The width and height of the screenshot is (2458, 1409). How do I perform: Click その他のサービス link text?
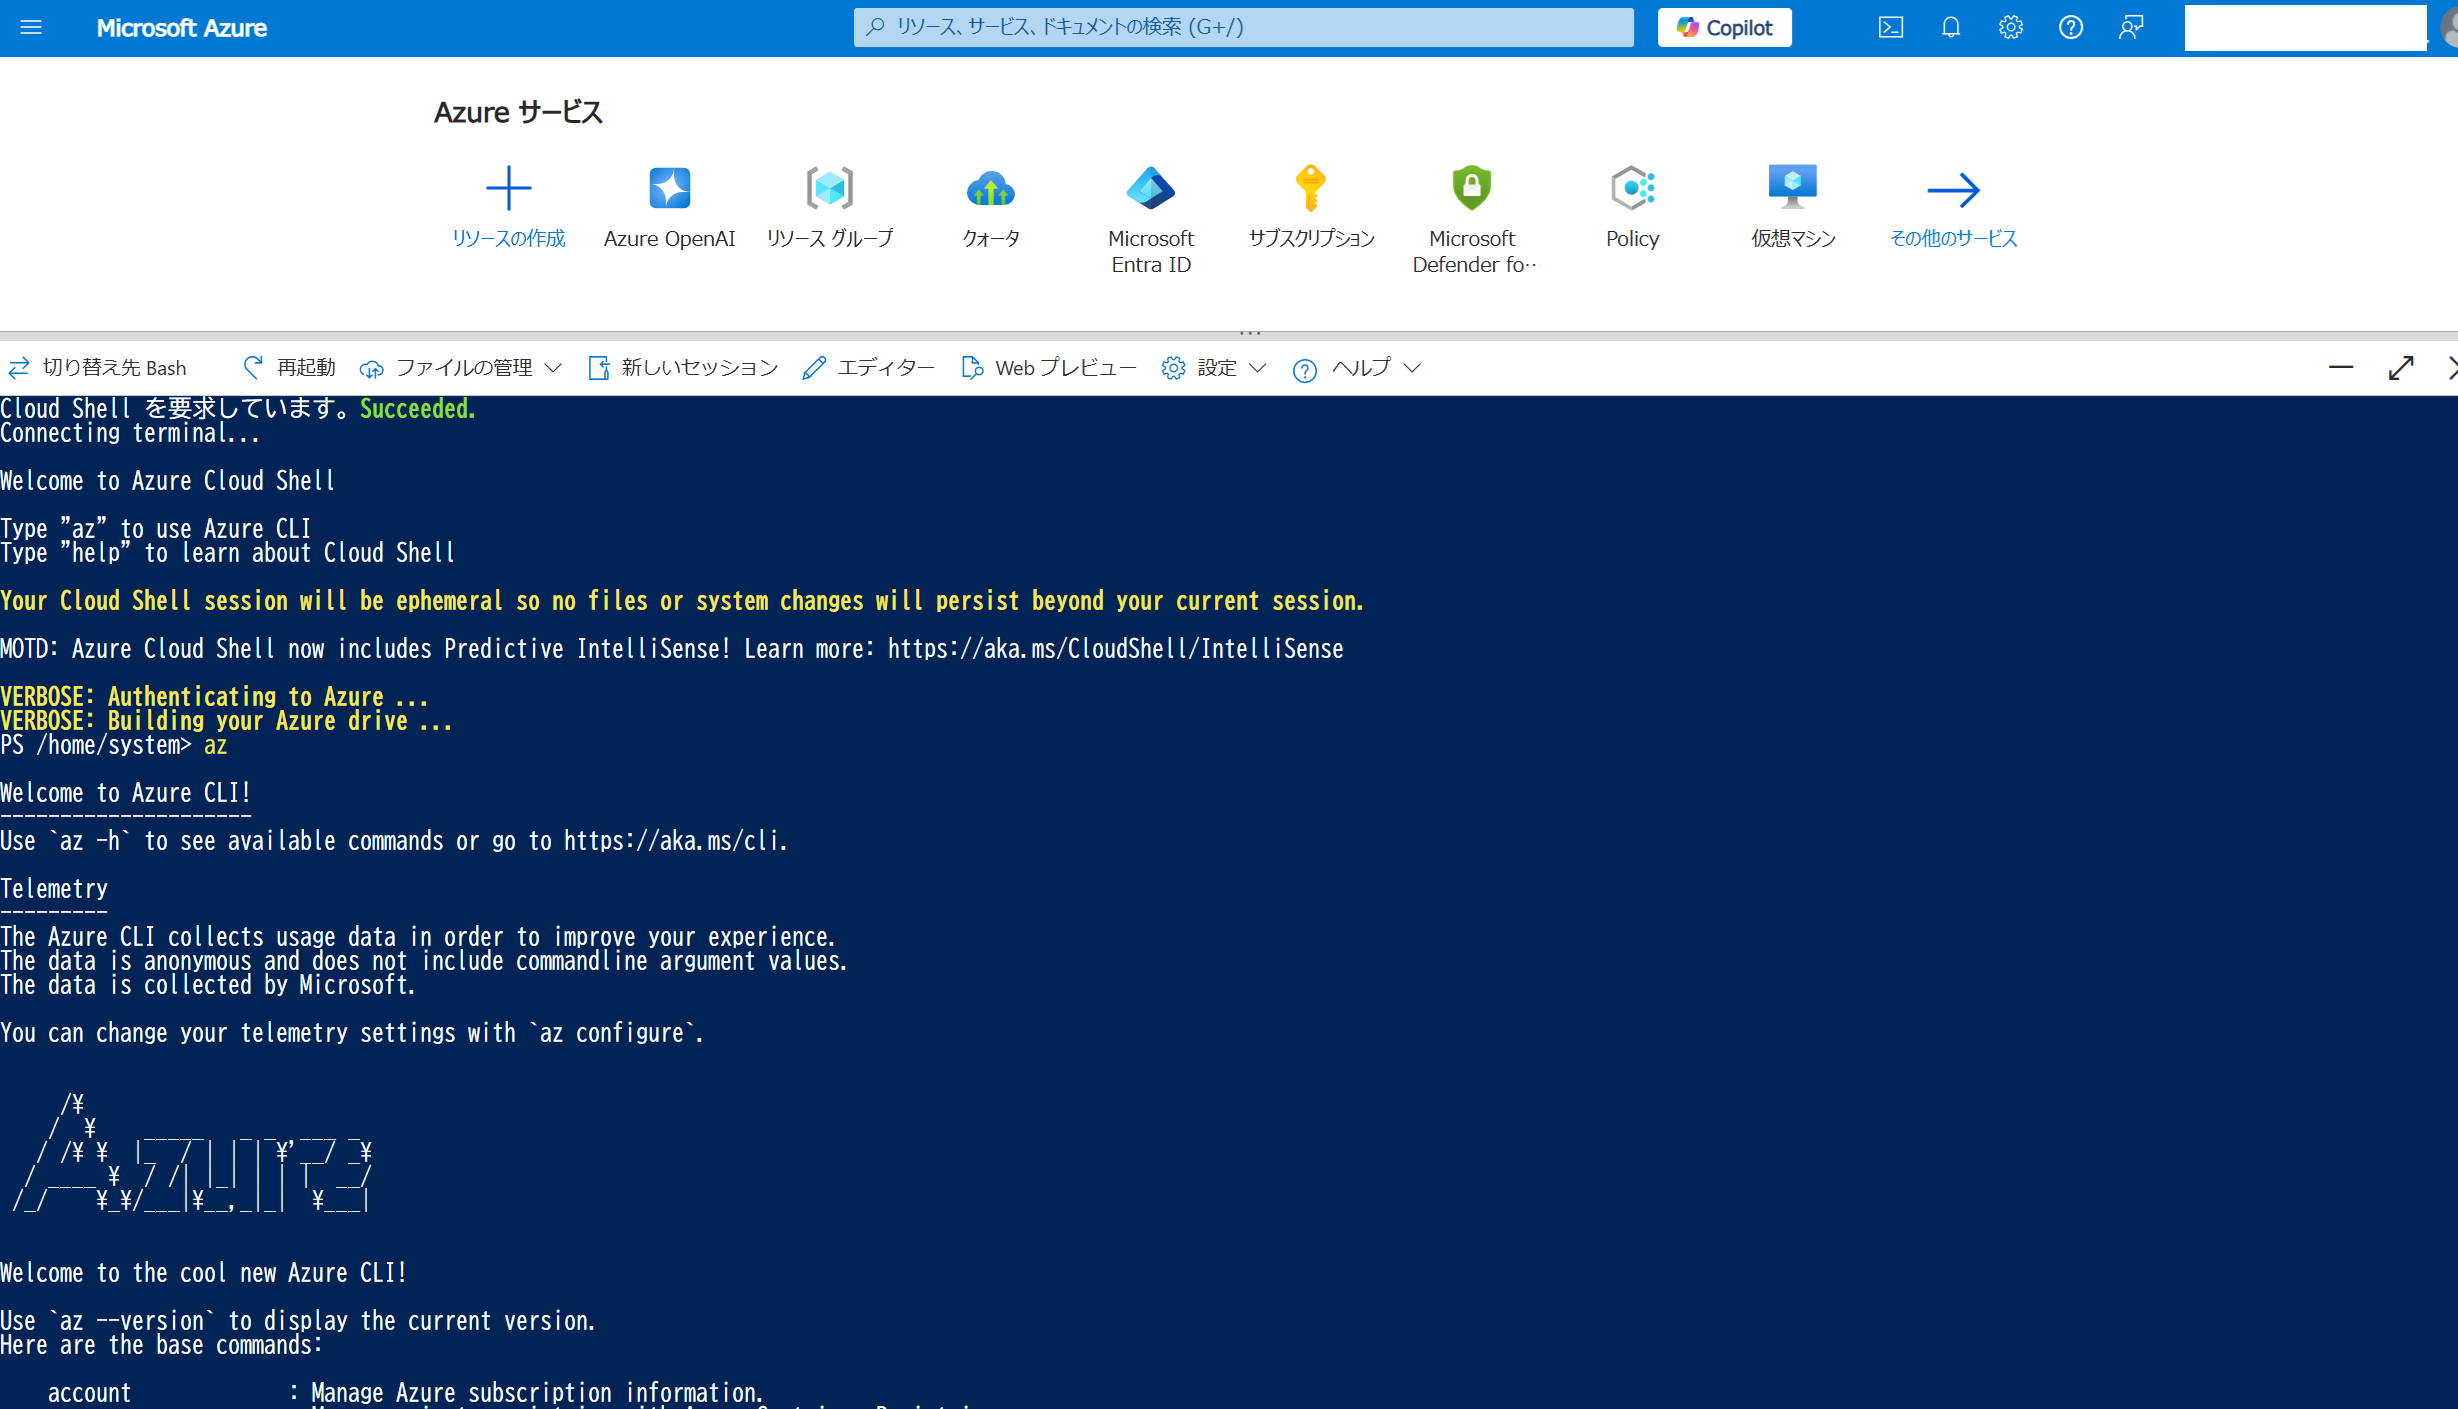1953,238
